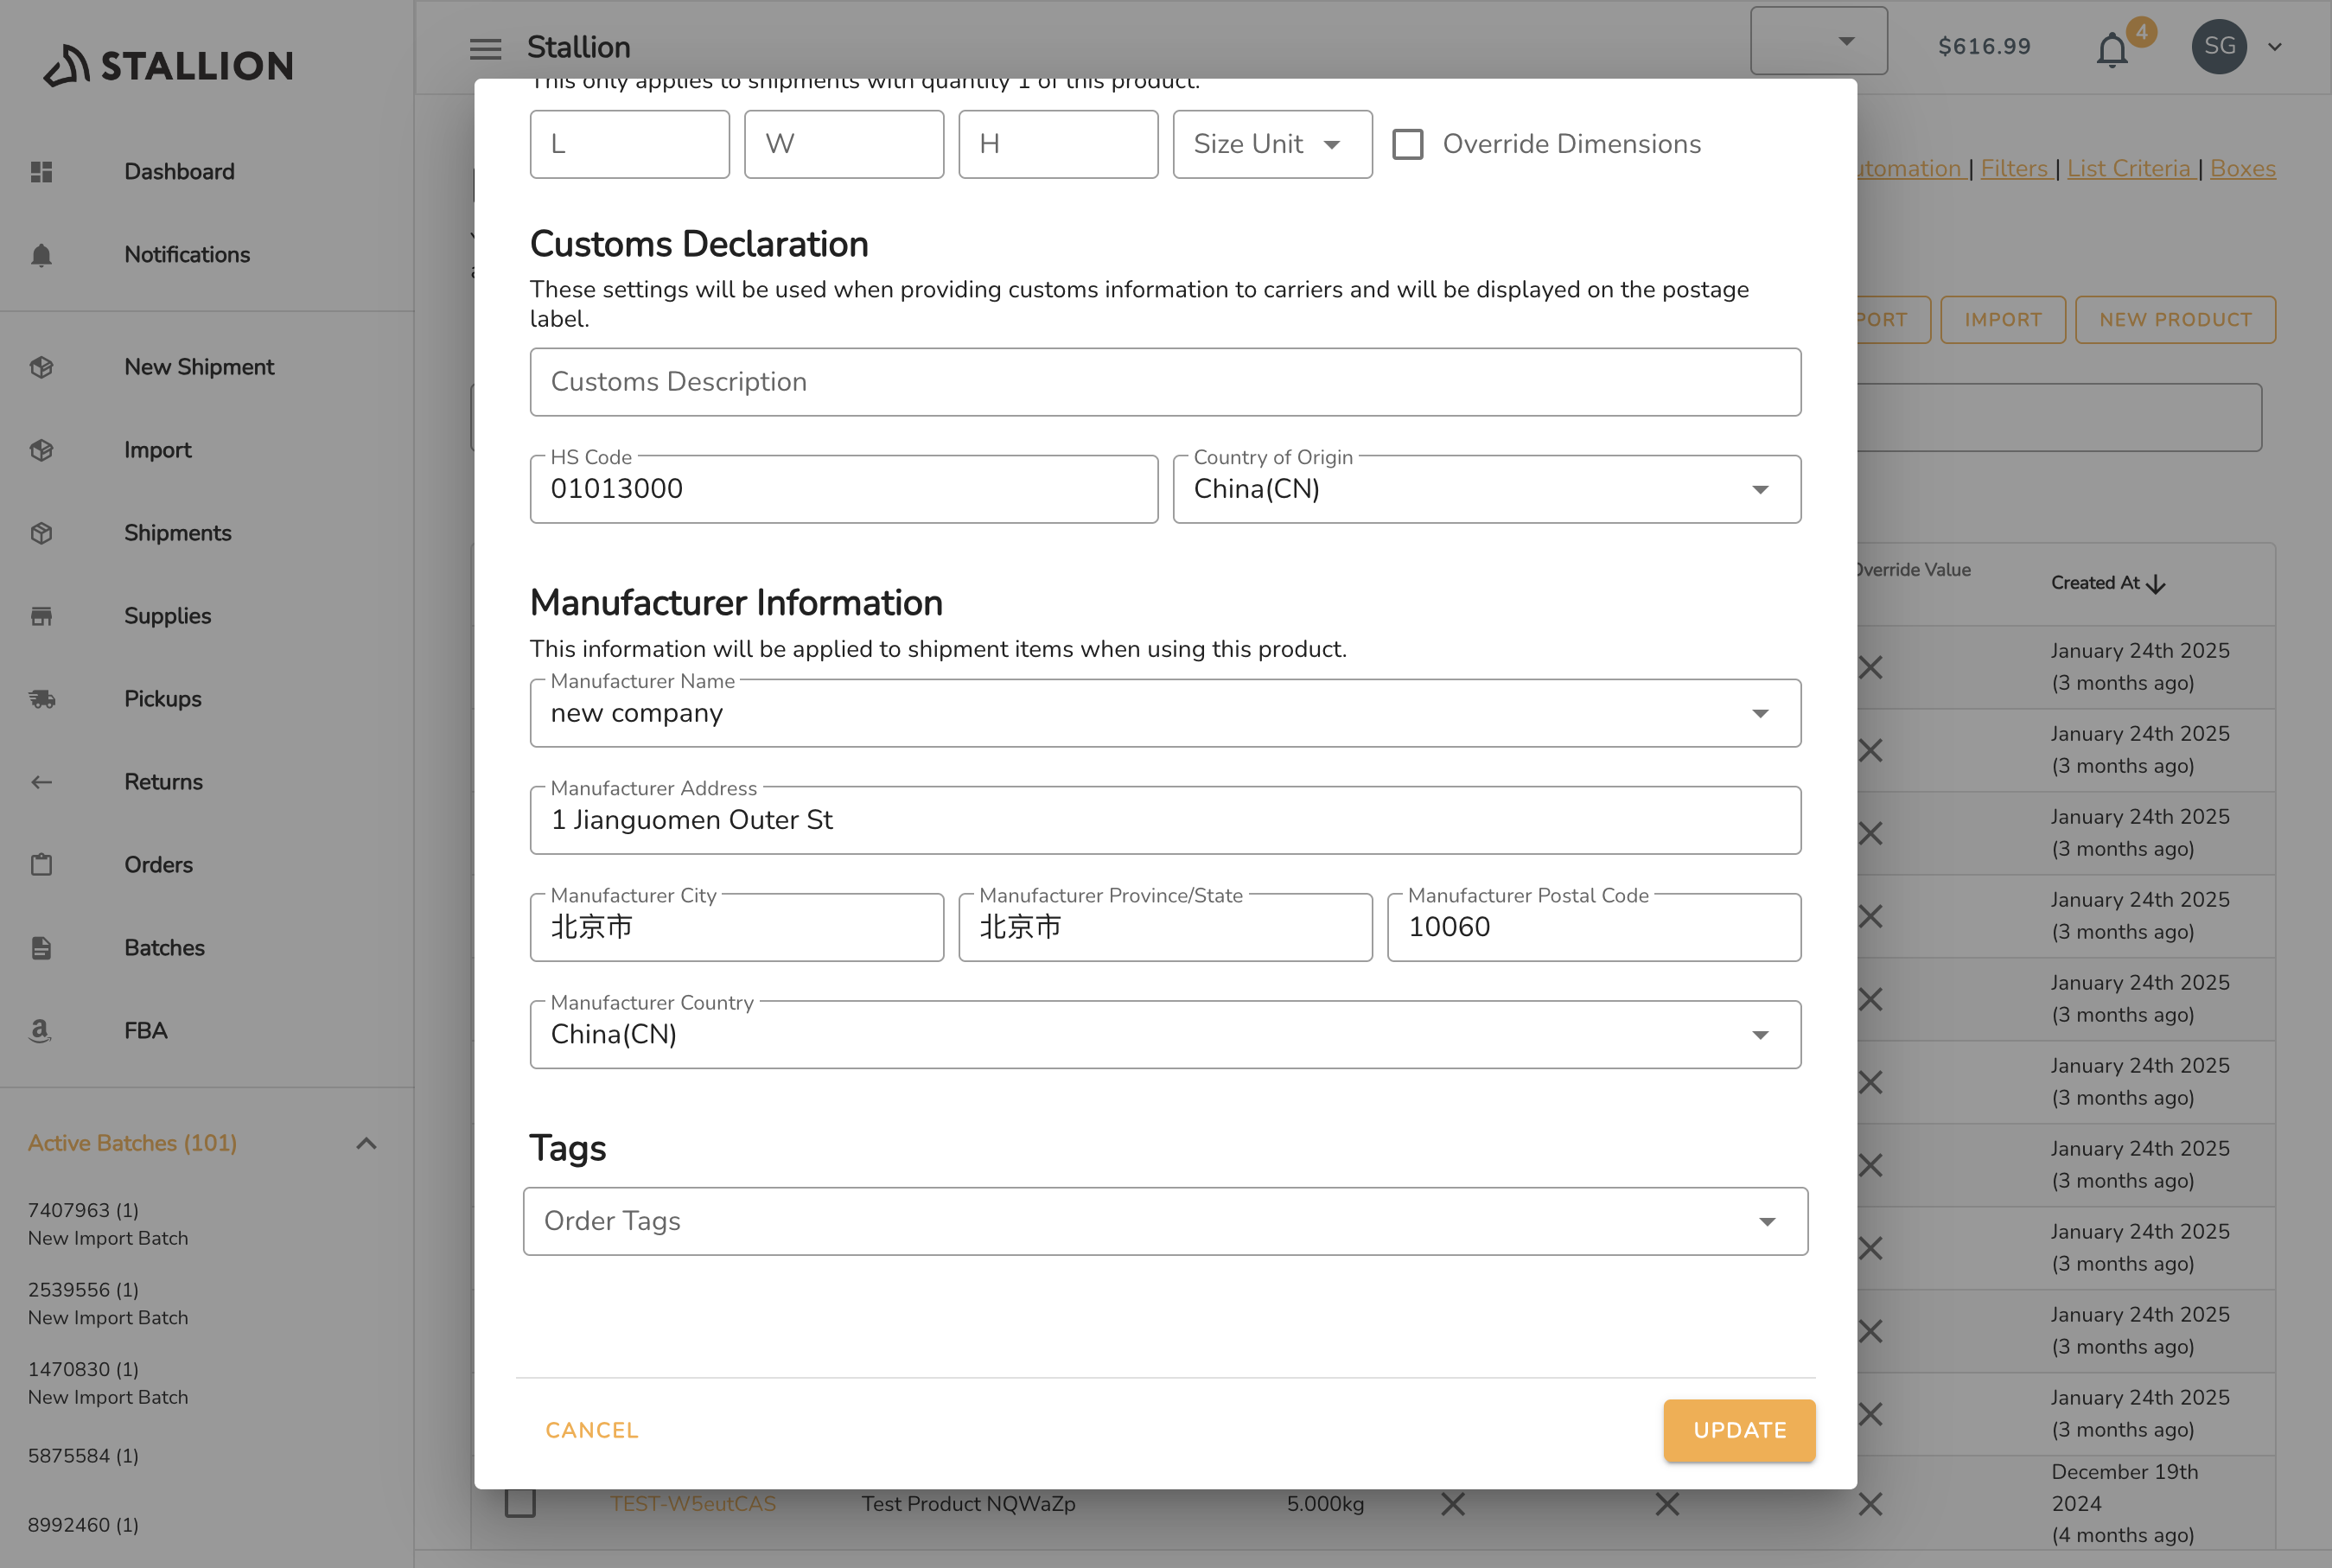Click the NEW PRODUCT button
Screen dimensions: 2332x1568
[2175, 320]
